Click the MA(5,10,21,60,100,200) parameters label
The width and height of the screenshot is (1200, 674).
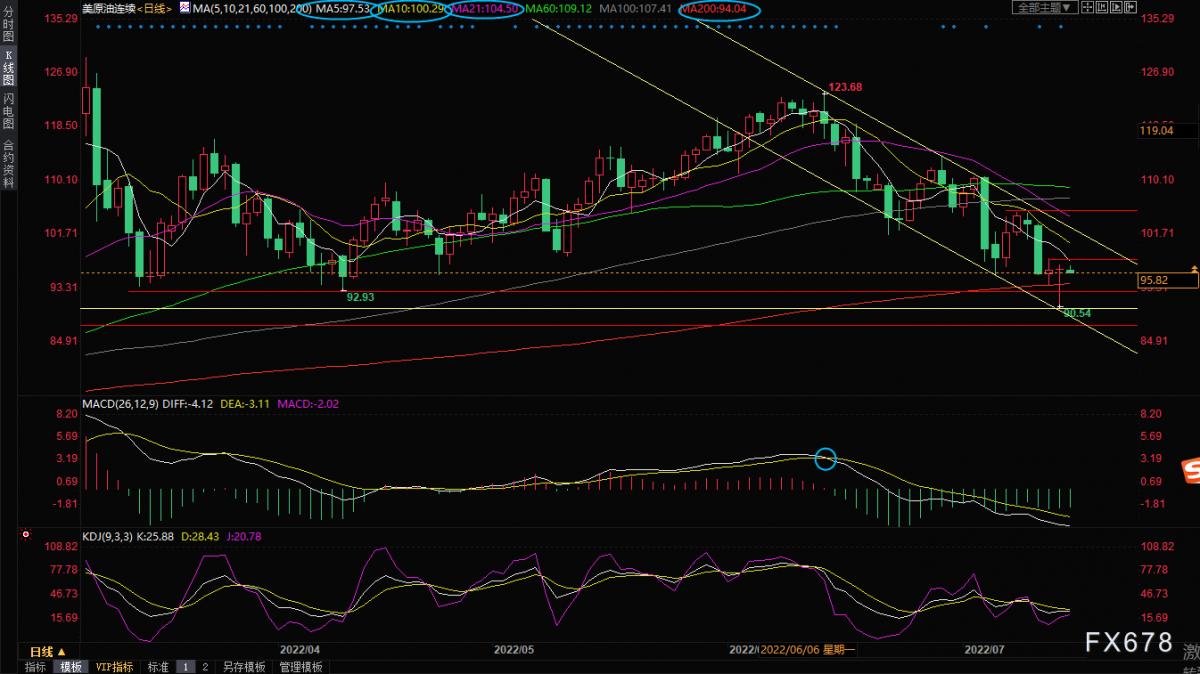click(x=252, y=8)
